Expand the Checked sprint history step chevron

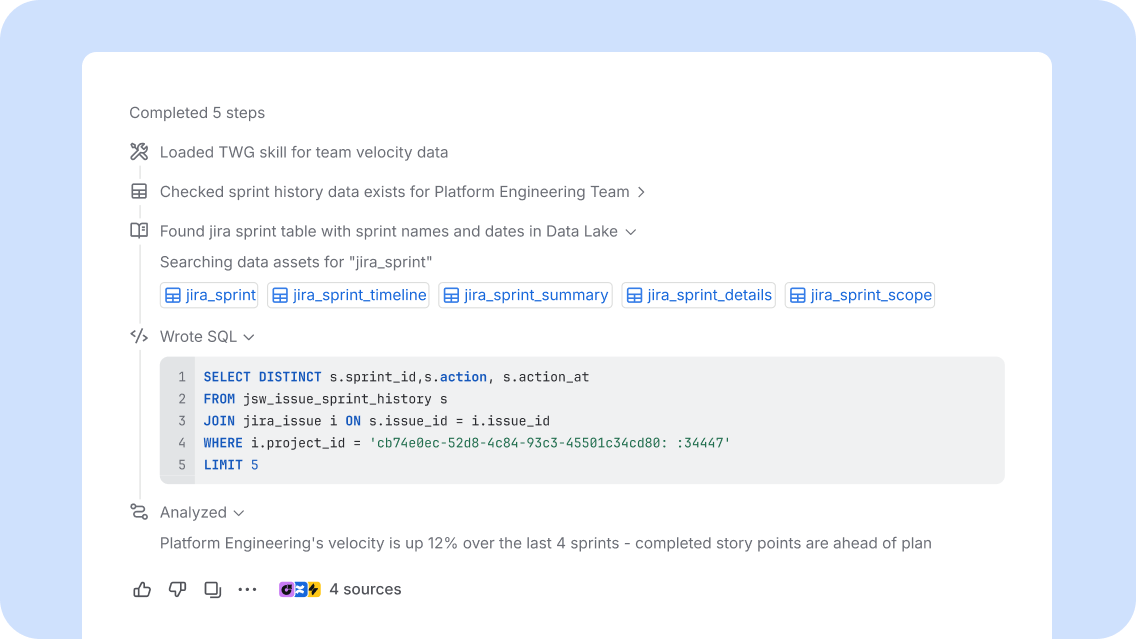[641, 192]
